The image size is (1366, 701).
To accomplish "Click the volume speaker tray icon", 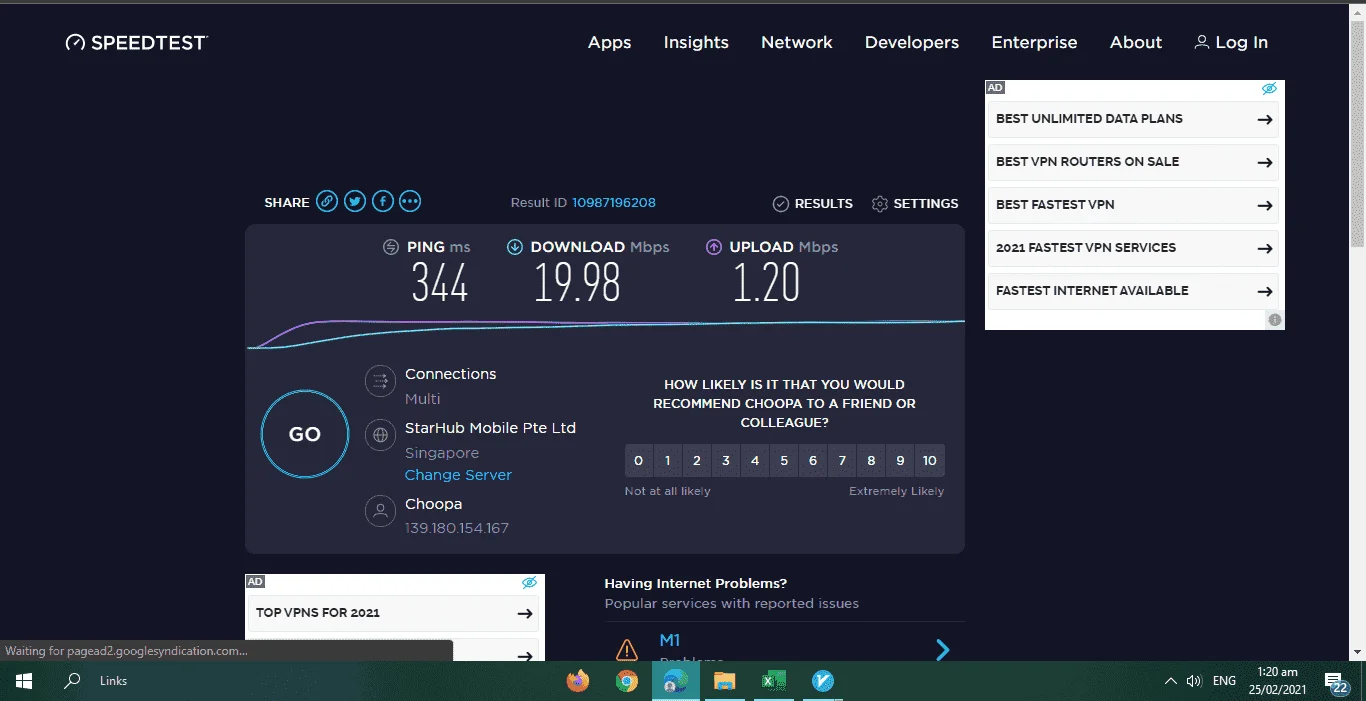I will pyautogui.click(x=1193, y=681).
